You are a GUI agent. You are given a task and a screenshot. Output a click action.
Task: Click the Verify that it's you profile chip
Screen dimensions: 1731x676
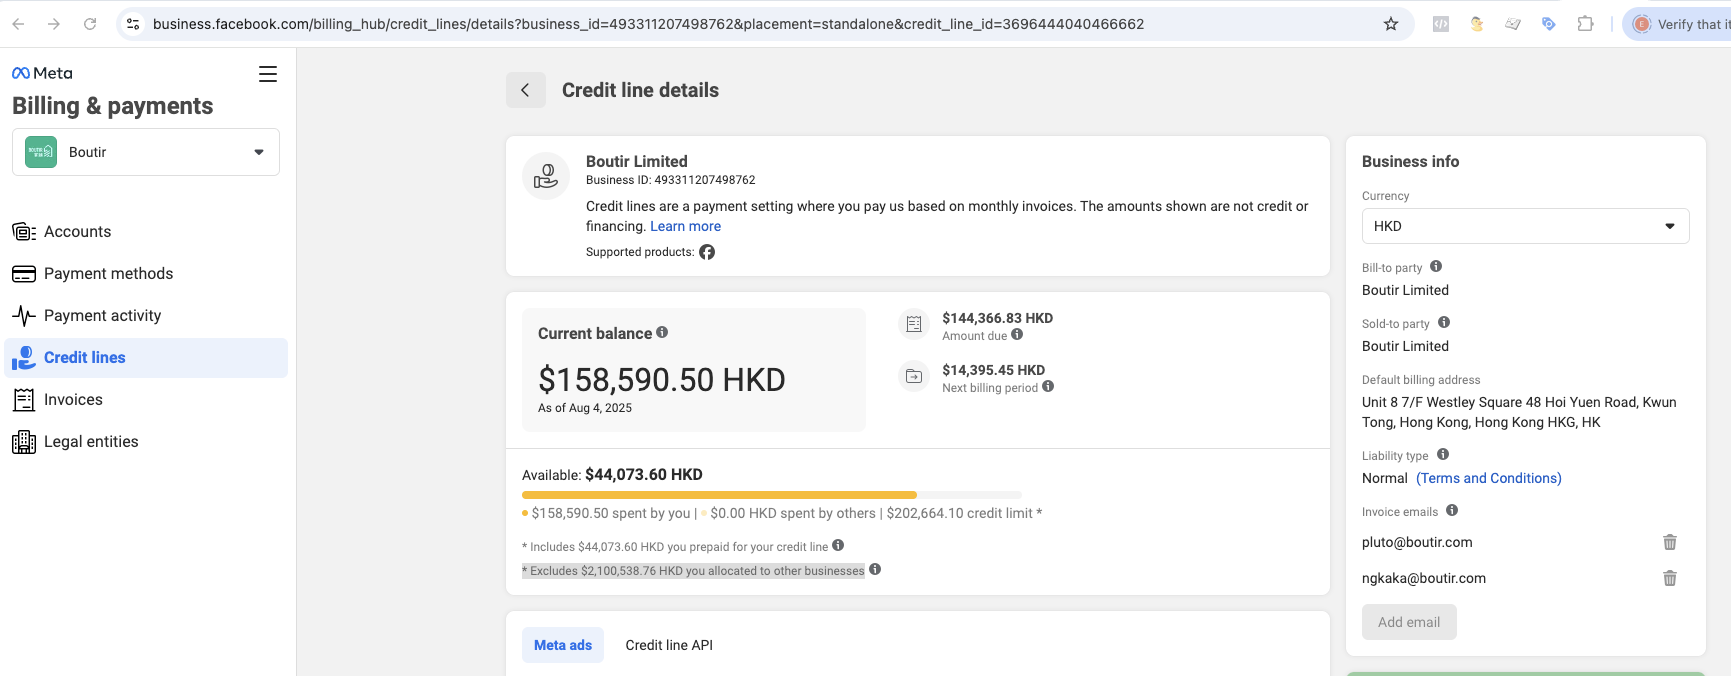[x=1678, y=24]
